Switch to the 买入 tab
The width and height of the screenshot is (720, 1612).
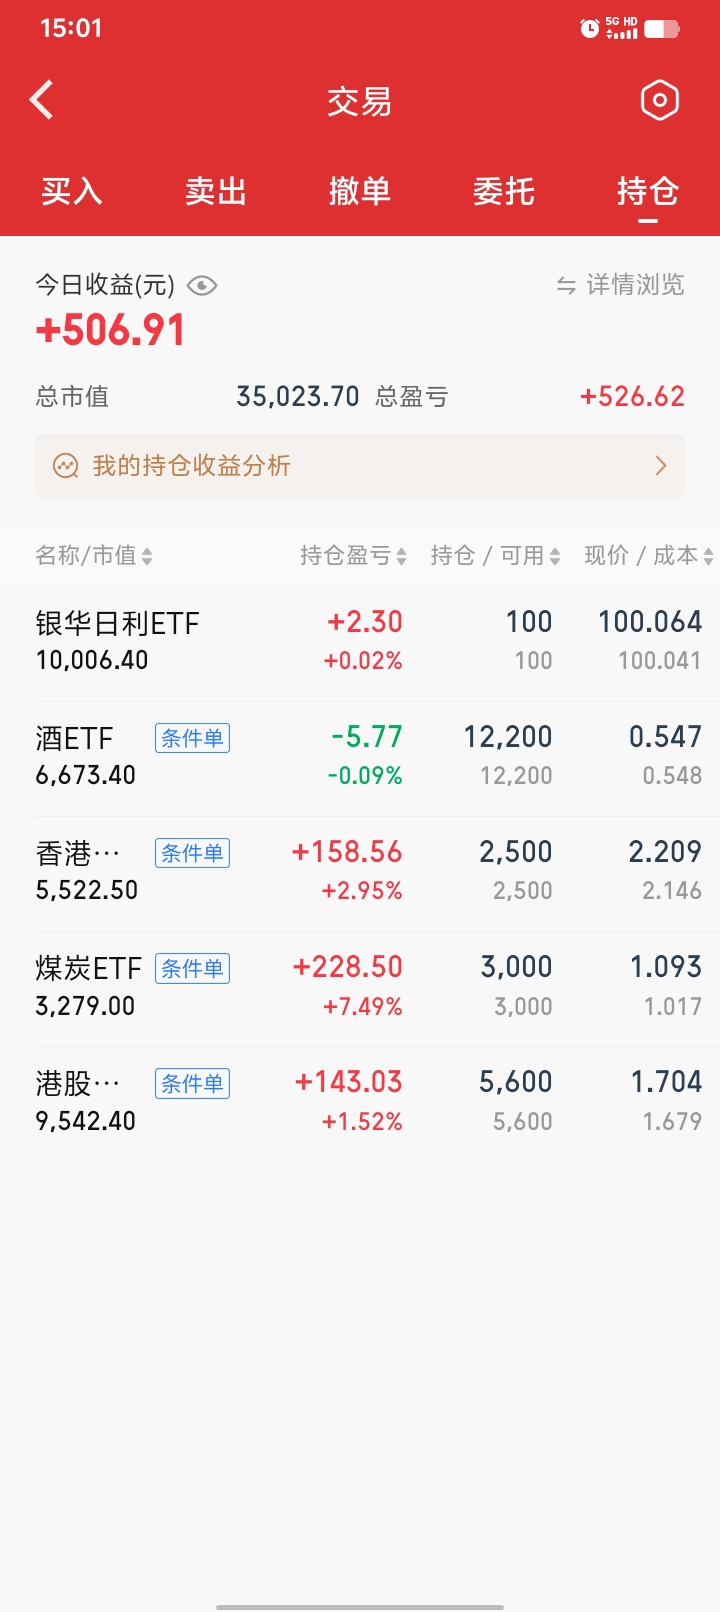[x=72, y=191]
